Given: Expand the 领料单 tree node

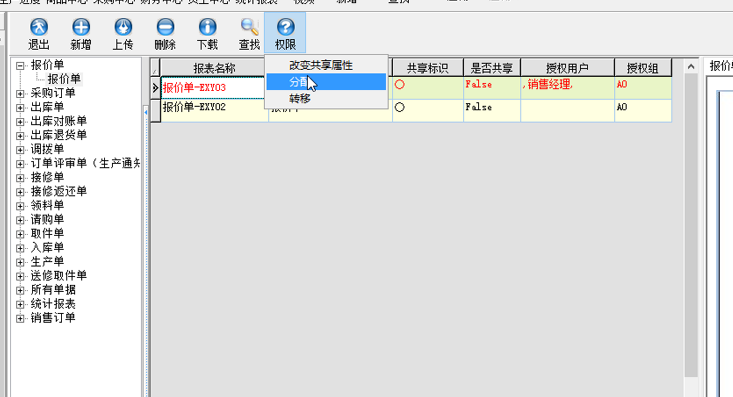Looking at the screenshot, I should point(20,206).
